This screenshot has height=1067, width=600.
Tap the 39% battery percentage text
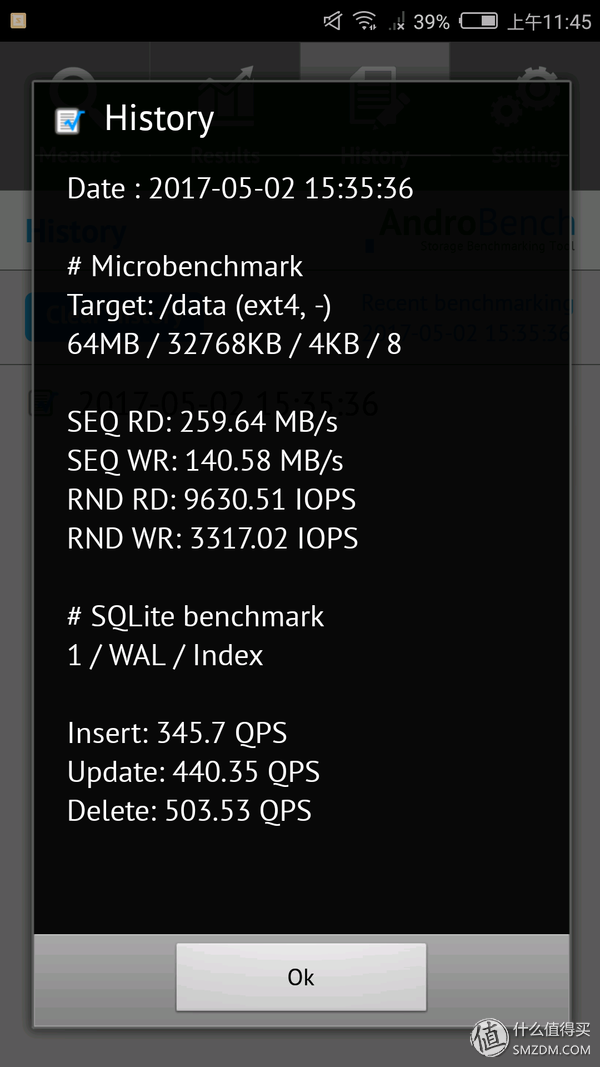[x=431, y=21]
